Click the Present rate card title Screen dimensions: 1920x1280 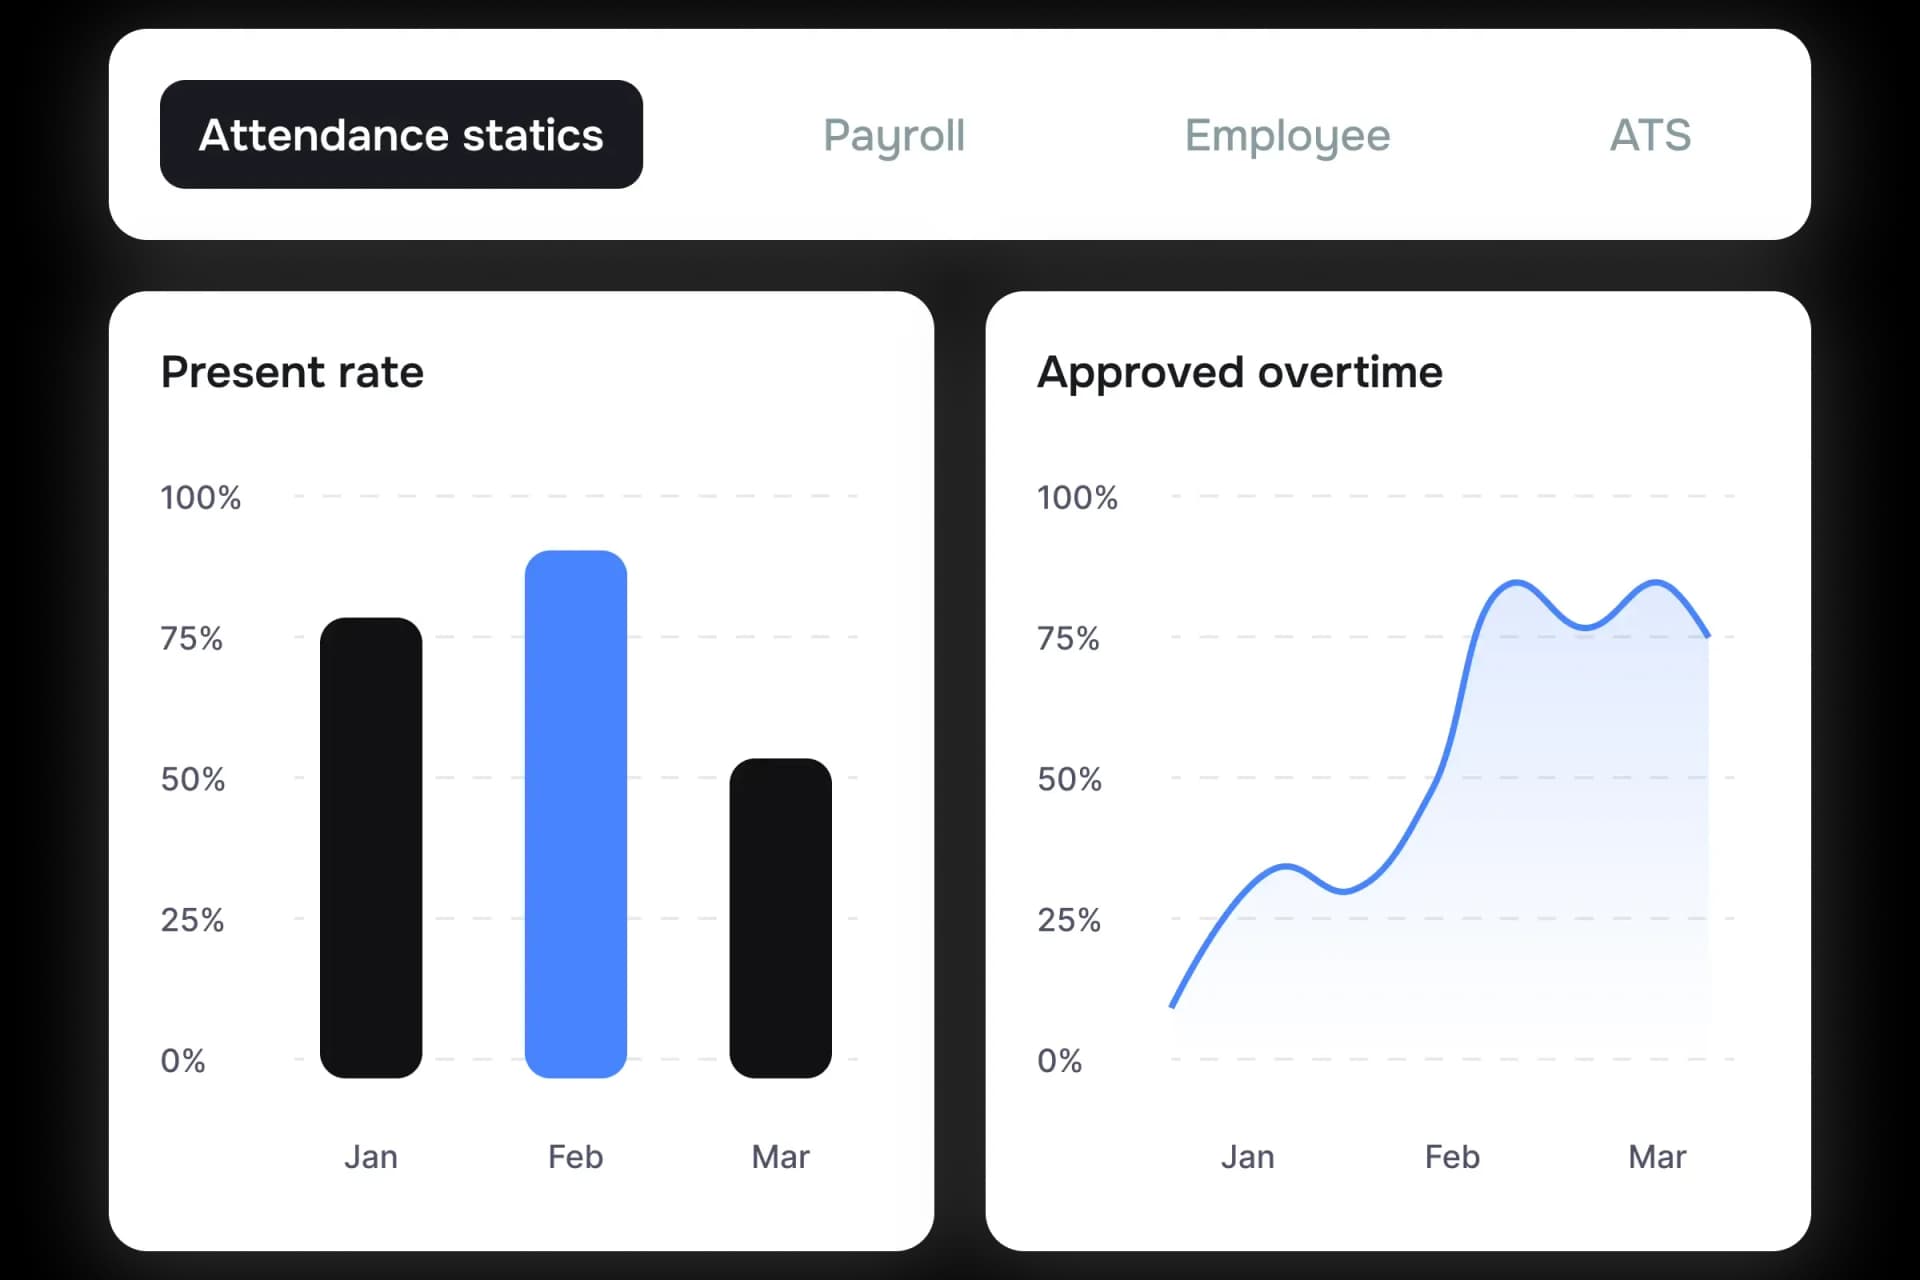coord(291,371)
